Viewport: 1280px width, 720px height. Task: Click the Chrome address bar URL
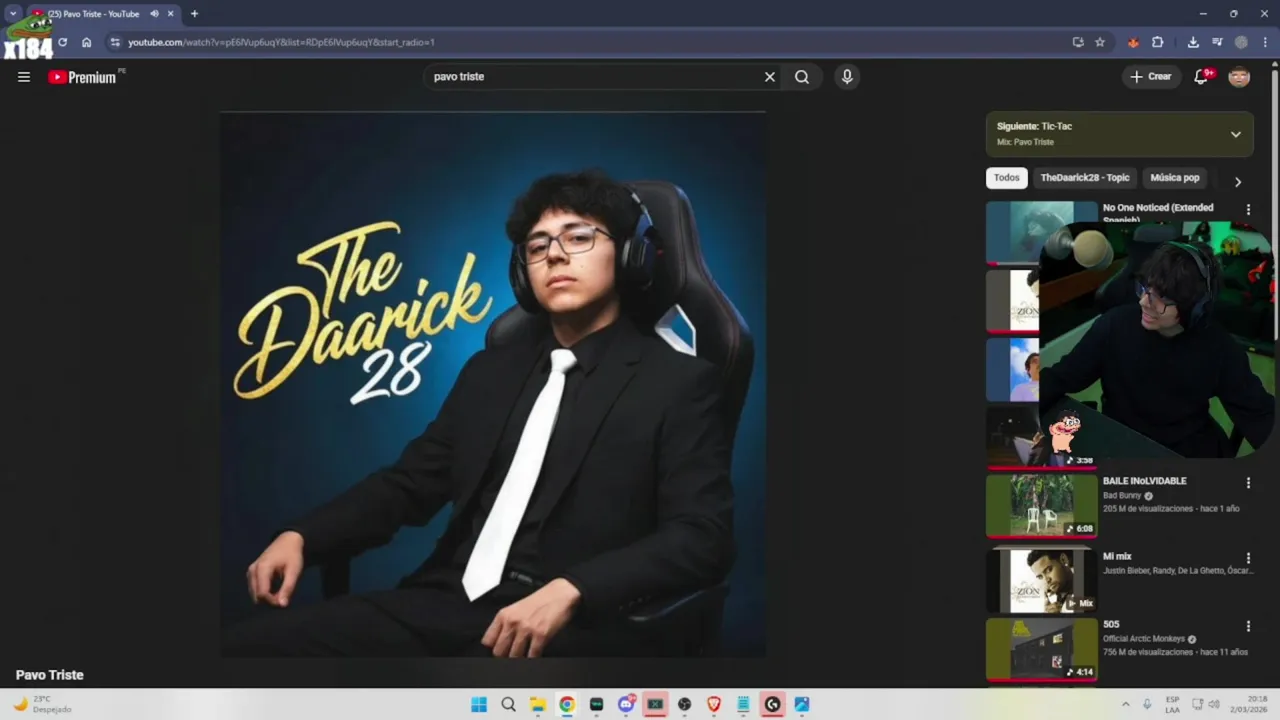281,42
